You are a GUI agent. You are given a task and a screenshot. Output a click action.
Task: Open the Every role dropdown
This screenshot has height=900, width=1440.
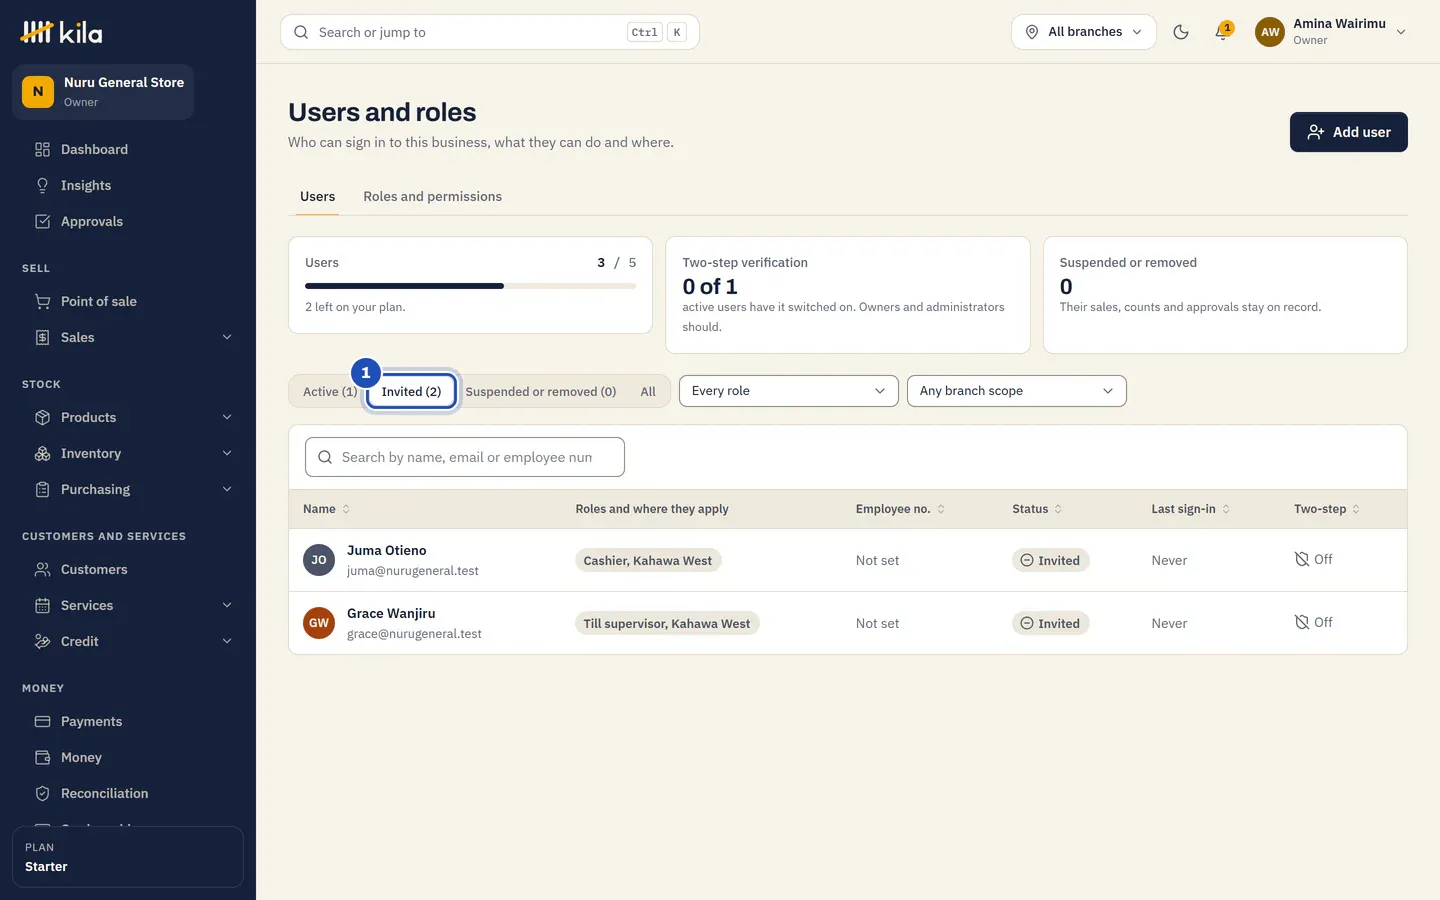pos(788,391)
